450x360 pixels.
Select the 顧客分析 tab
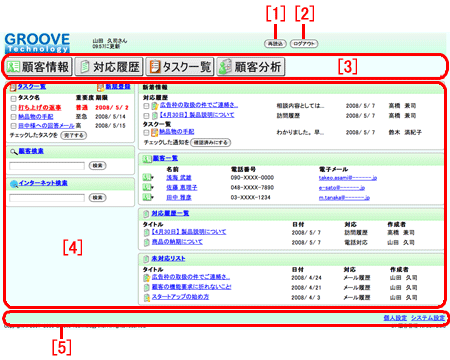(x=251, y=67)
